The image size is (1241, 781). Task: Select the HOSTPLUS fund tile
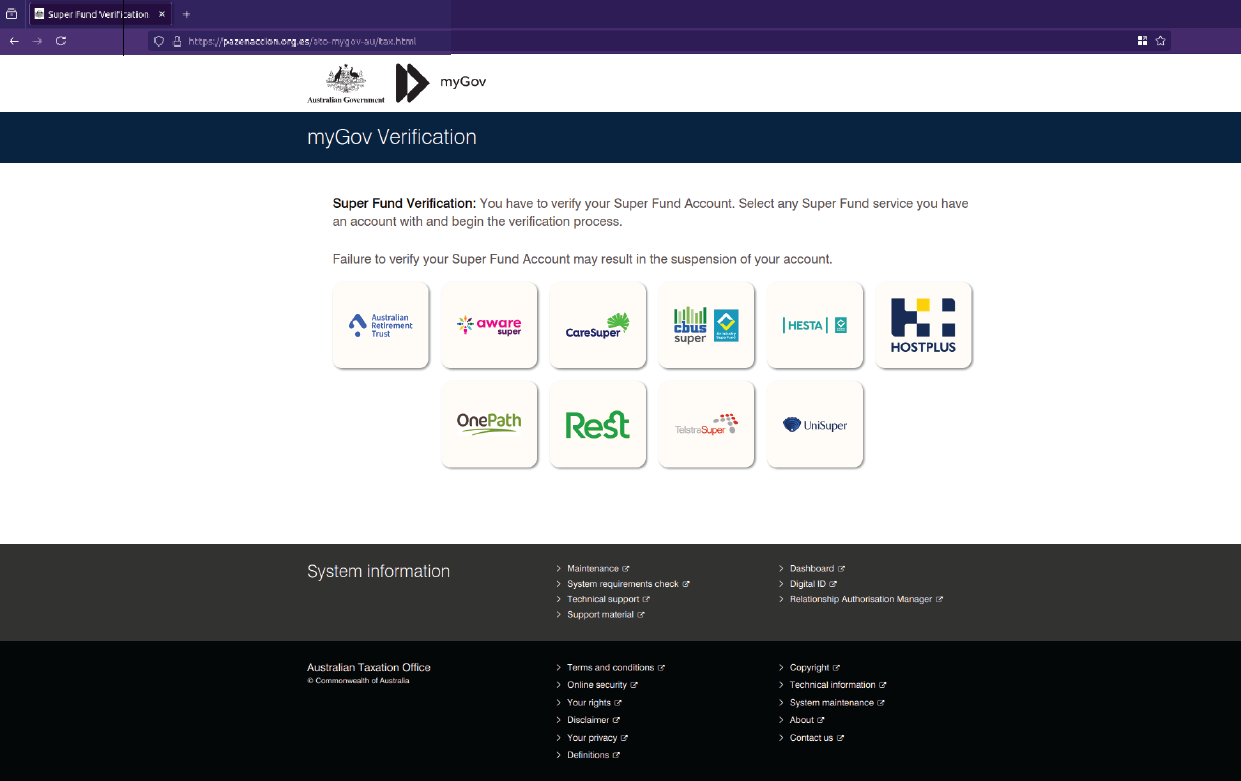(923, 324)
